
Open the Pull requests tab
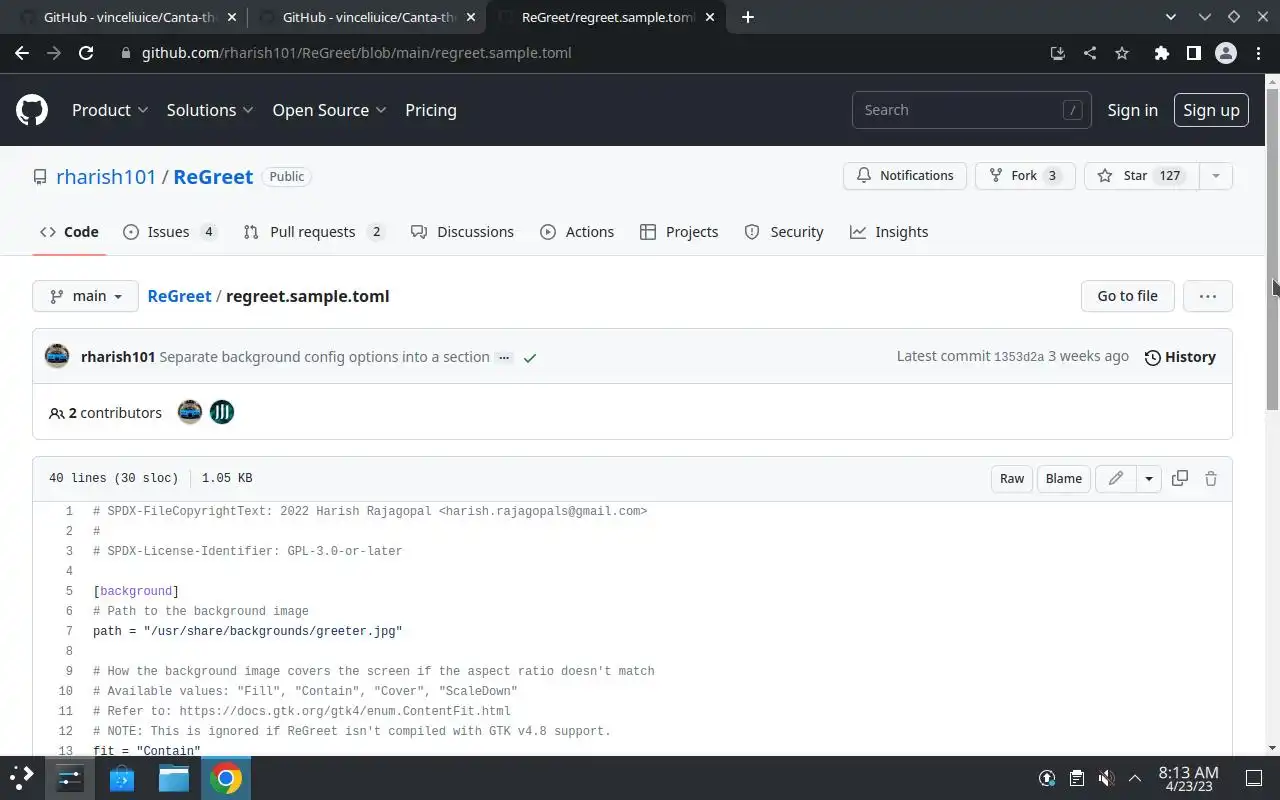coord(313,232)
